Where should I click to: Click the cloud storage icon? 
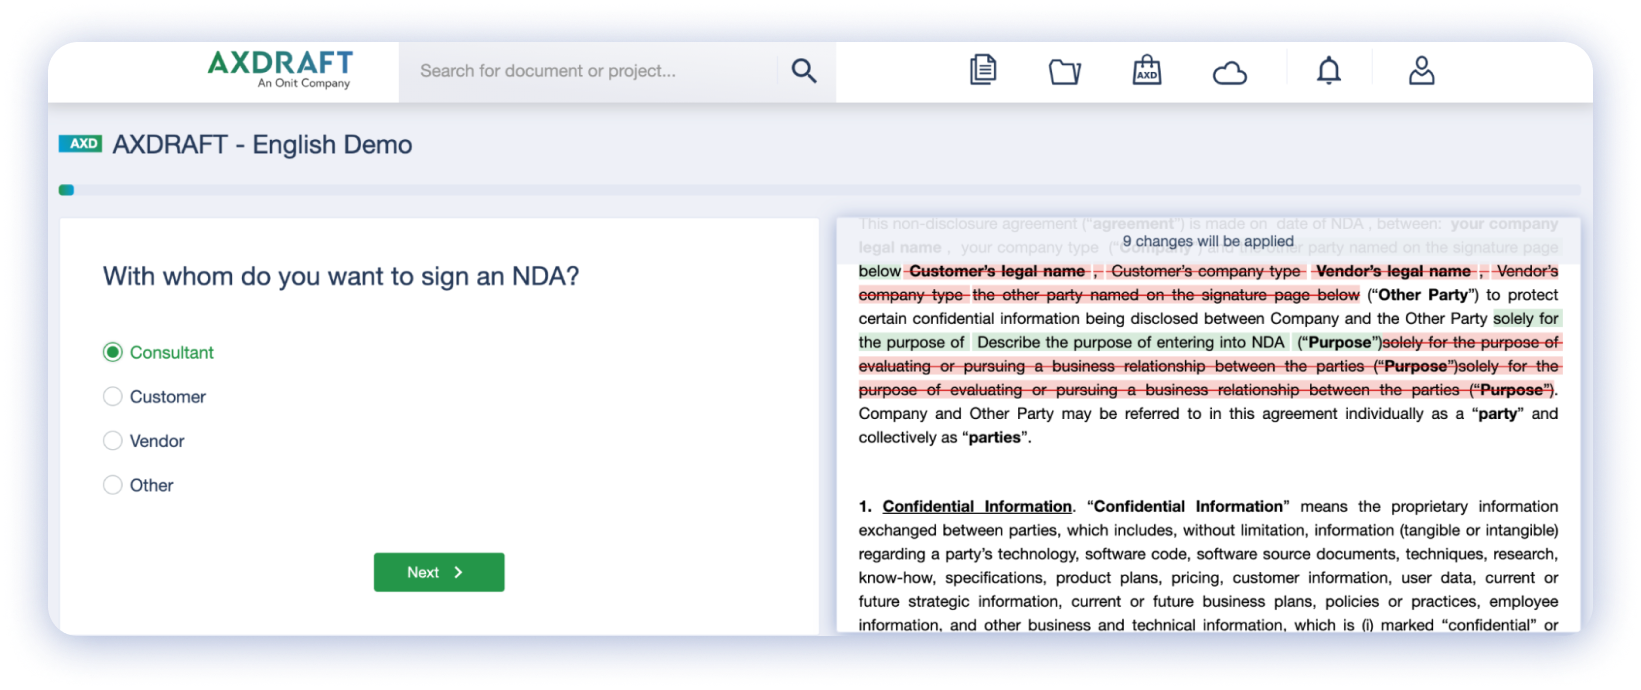pyautogui.click(x=1229, y=73)
